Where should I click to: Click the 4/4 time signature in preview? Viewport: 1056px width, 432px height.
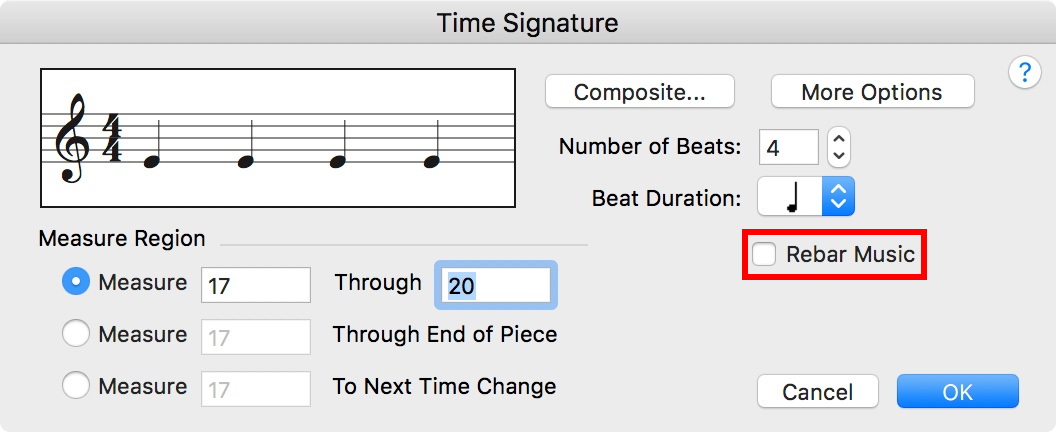point(112,138)
